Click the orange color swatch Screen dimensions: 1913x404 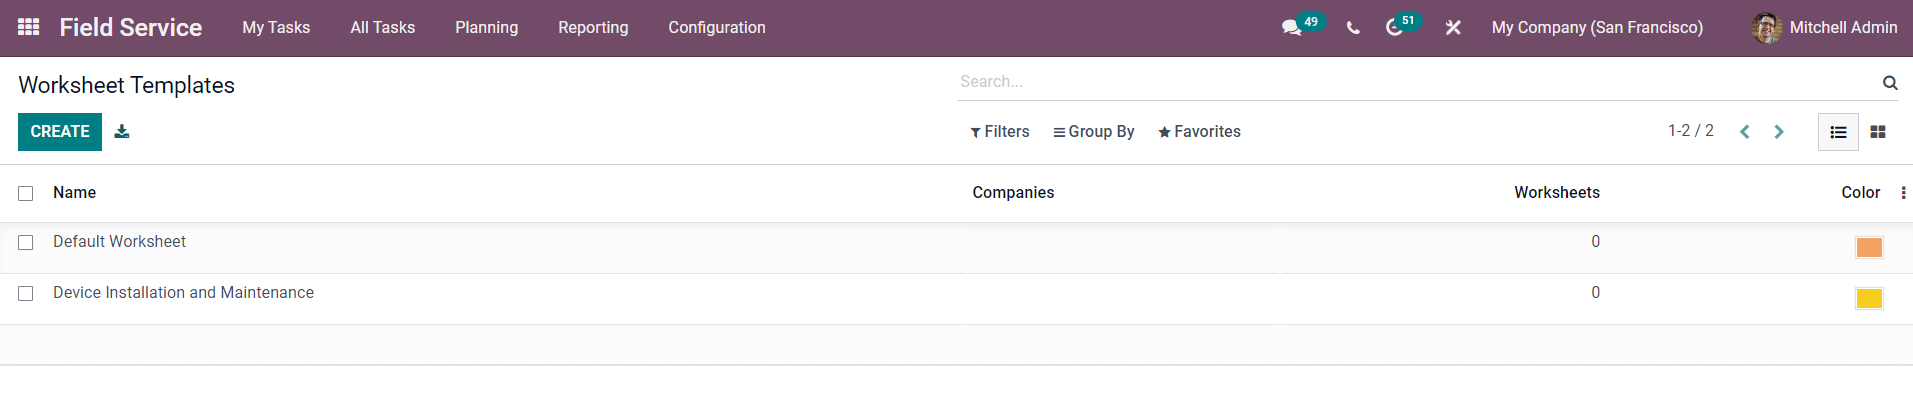coord(1869,247)
